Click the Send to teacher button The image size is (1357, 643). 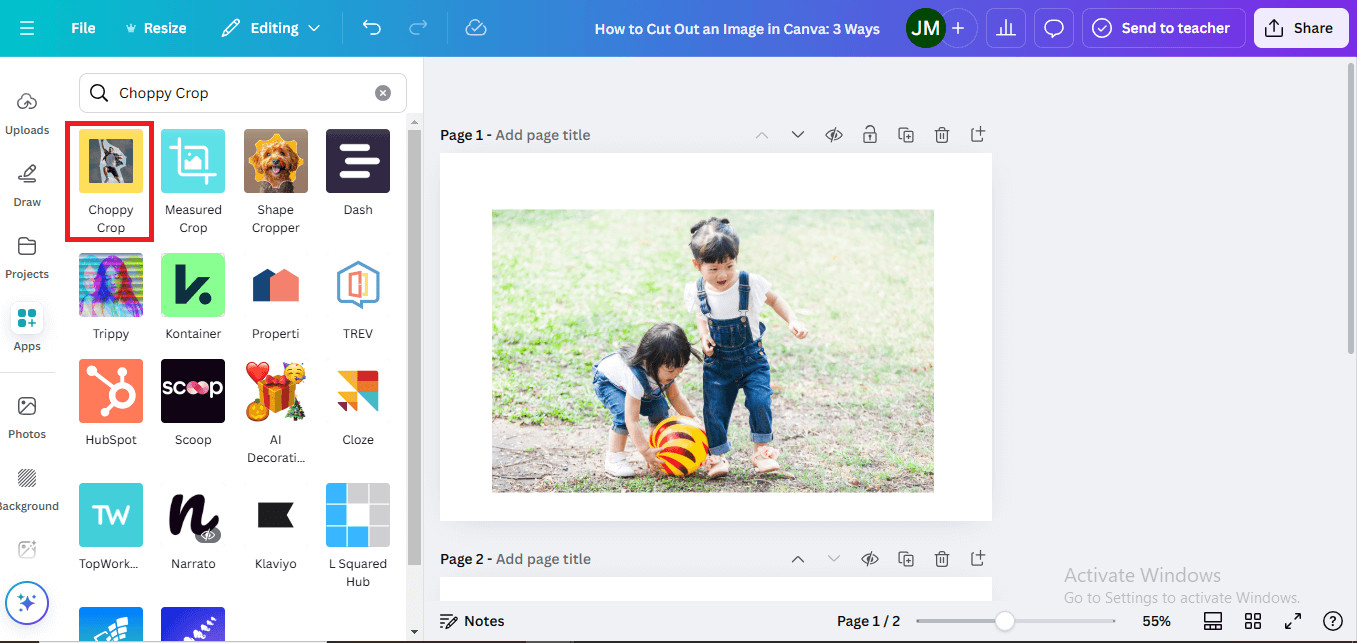1163,28
